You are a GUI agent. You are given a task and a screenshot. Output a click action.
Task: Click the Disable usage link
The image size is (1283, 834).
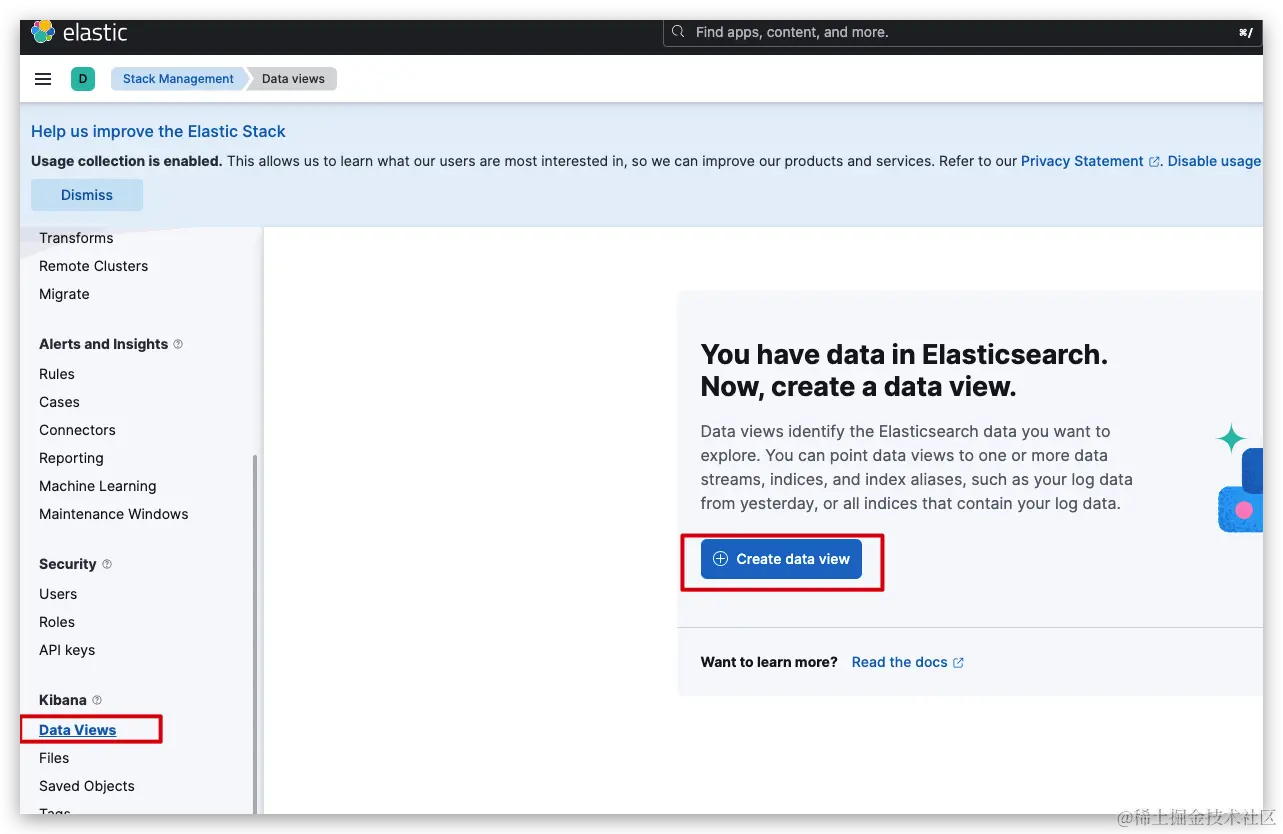(1214, 161)
